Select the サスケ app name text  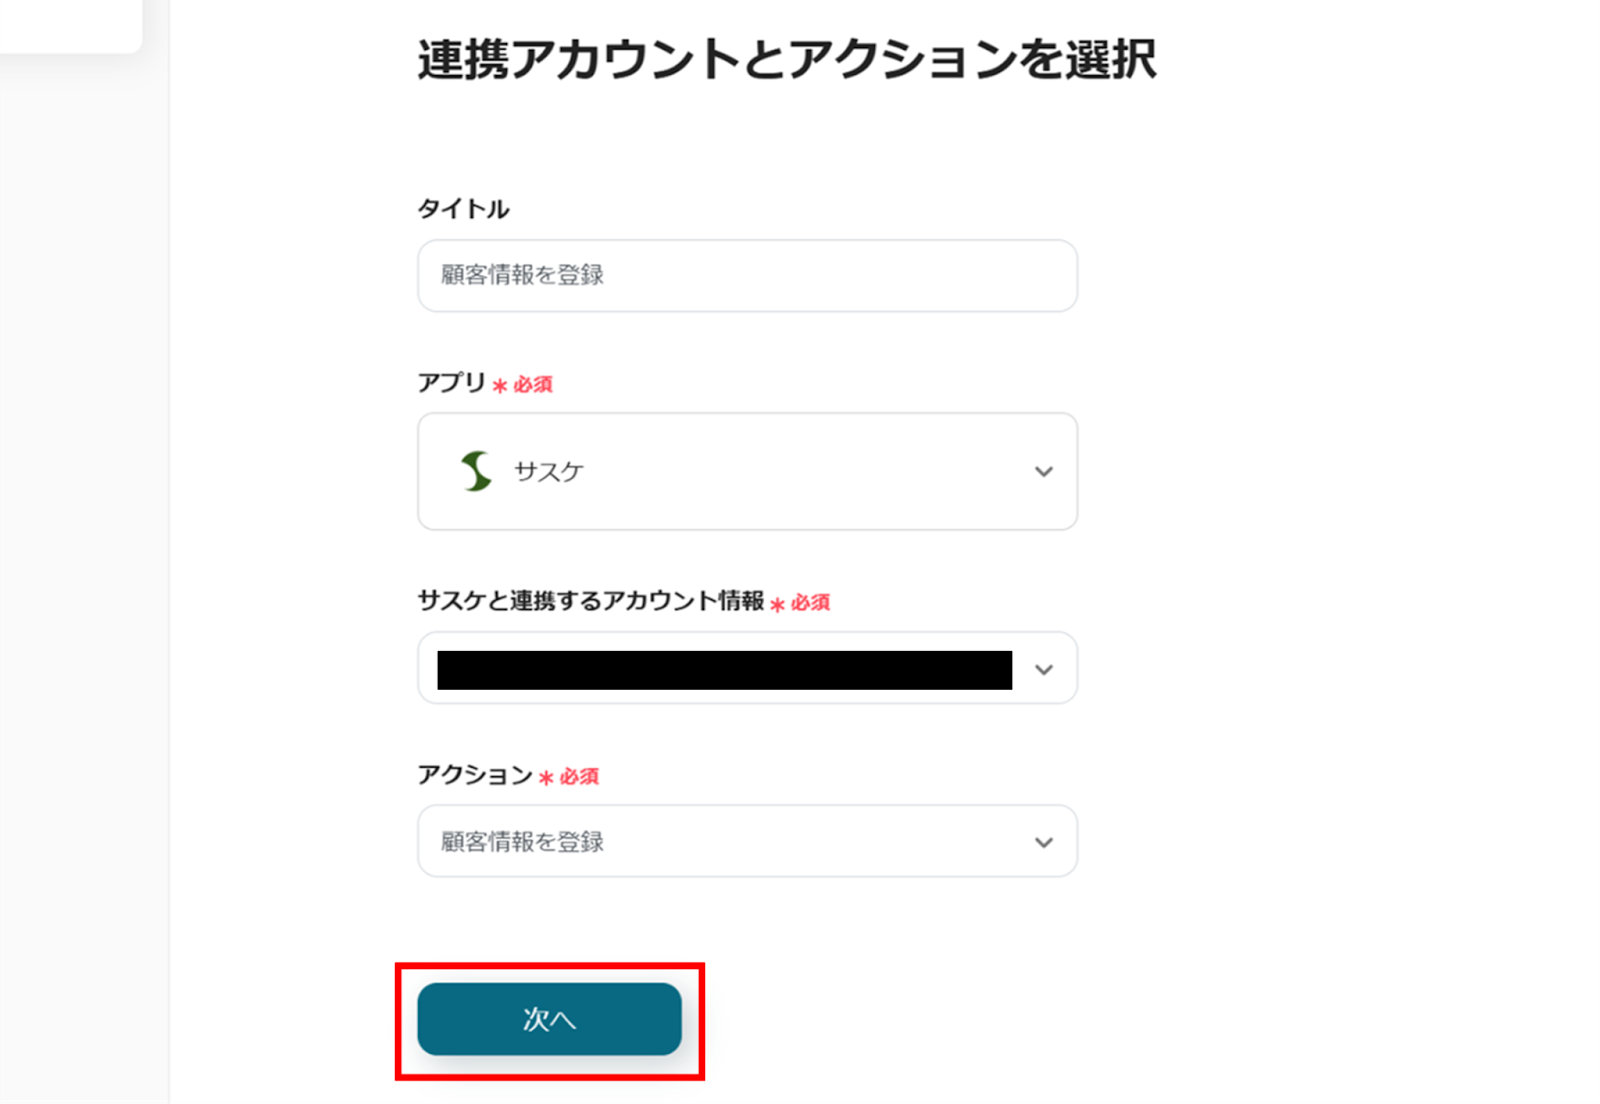[549, 472]
